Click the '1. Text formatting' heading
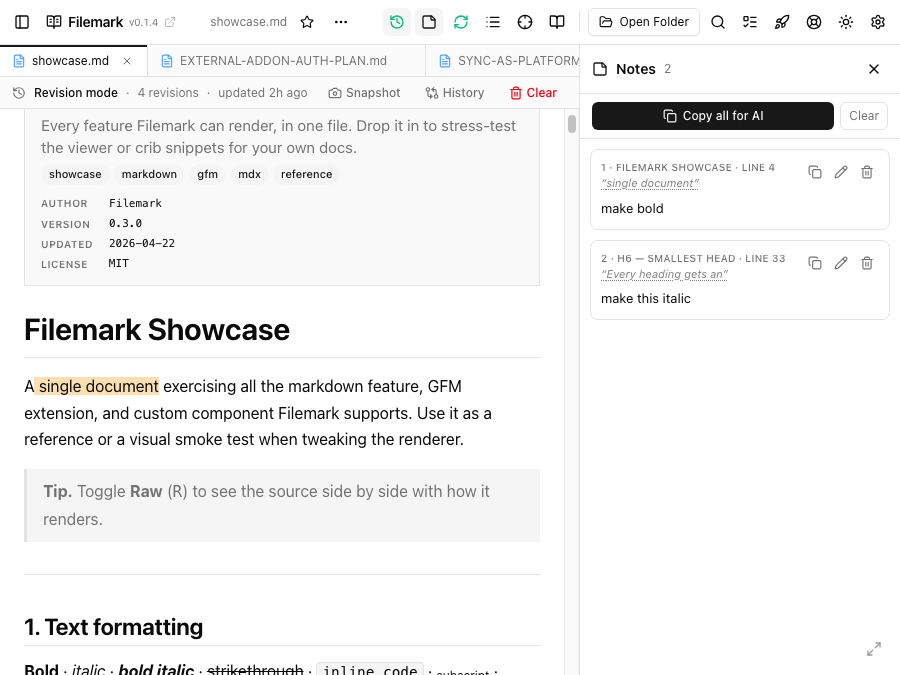Viewport: 900px width, 675px height. tap(114, 627)
